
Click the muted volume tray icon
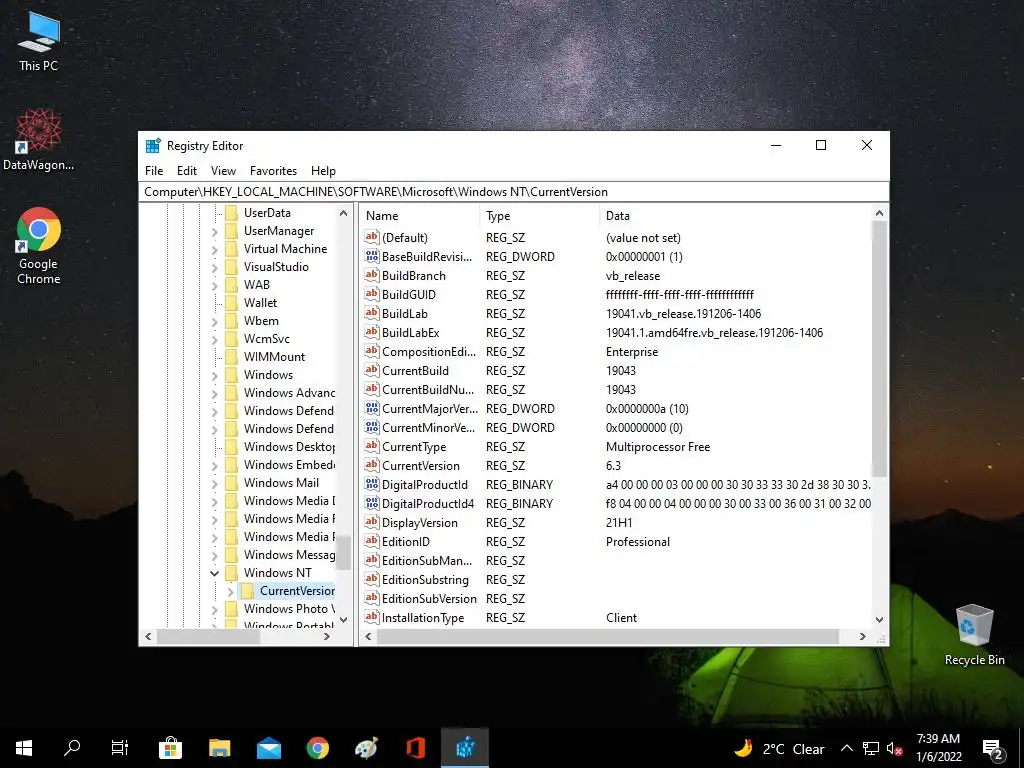click(x=894, y=749)
